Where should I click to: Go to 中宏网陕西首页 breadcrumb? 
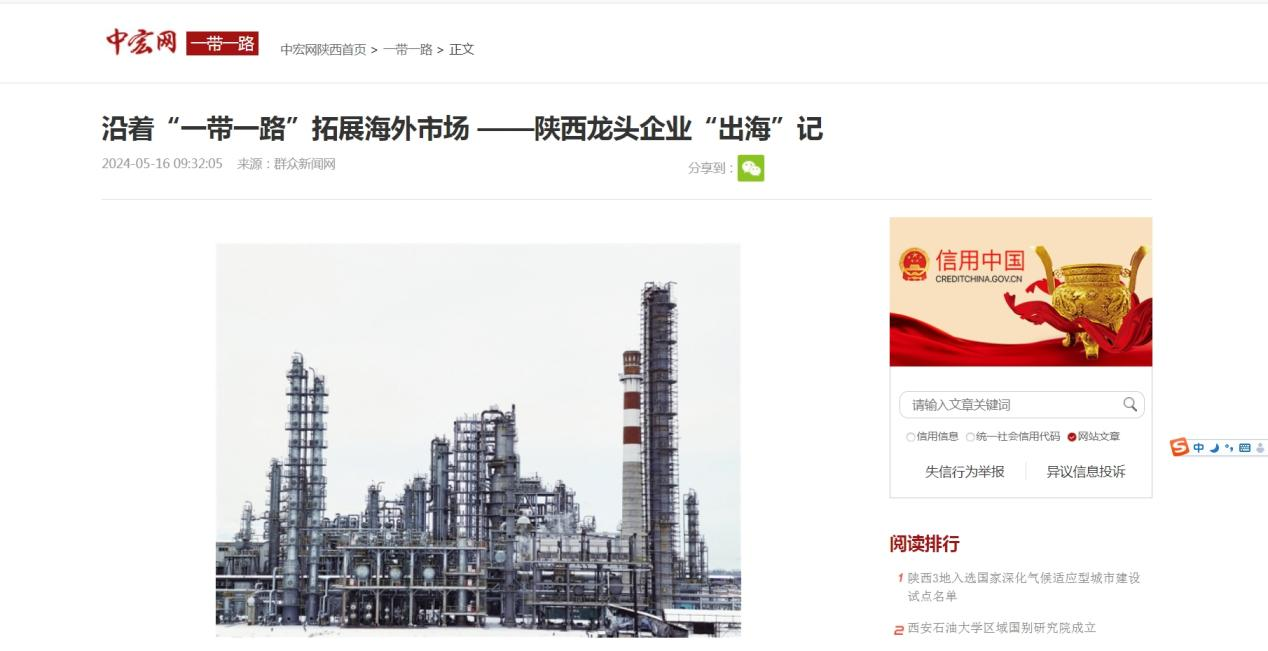click(323, 49)
